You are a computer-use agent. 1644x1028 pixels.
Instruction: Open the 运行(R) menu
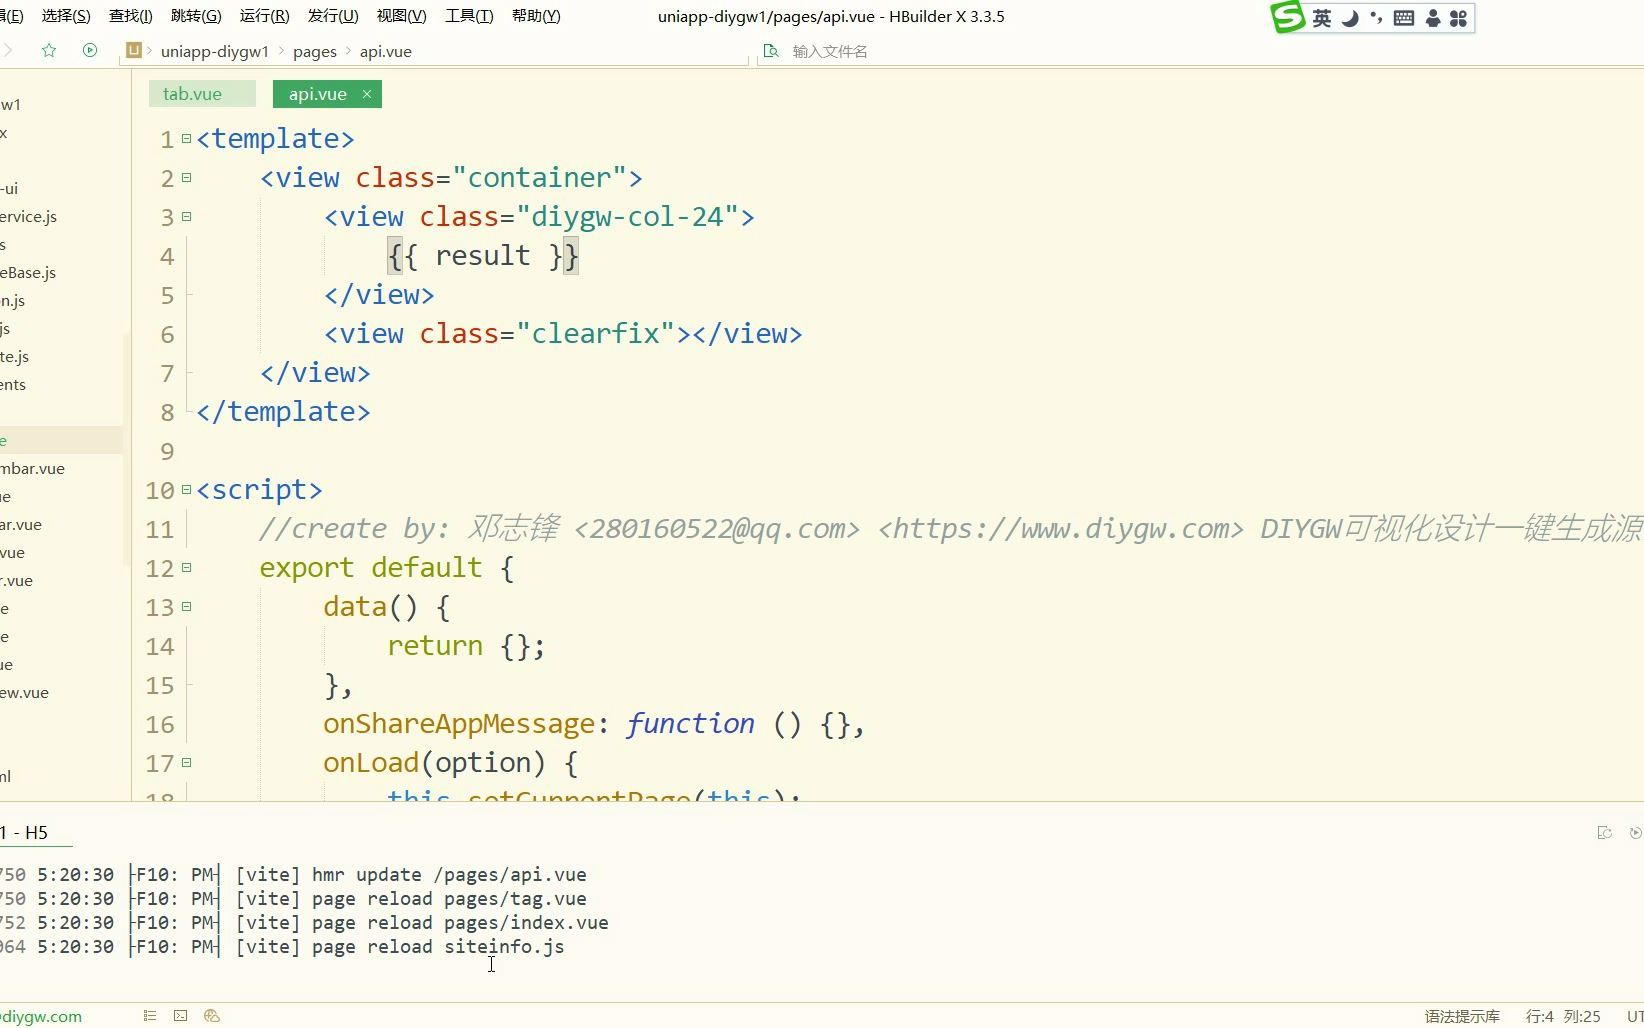coord(265,16)
